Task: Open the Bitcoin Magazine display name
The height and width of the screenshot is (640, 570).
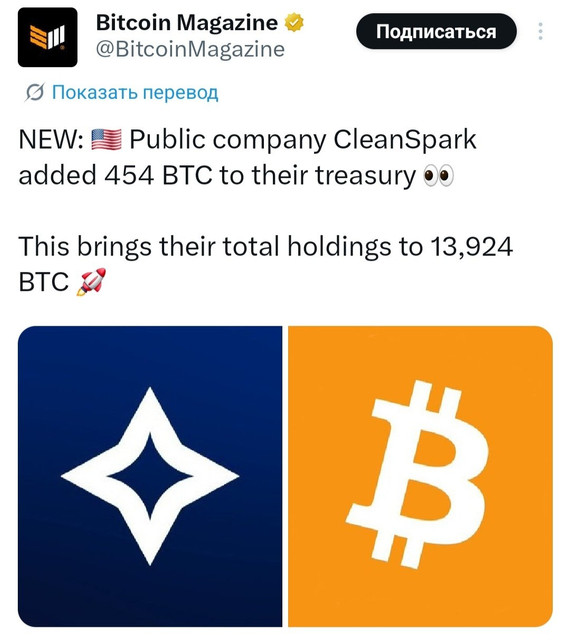Action: [187, 22]
